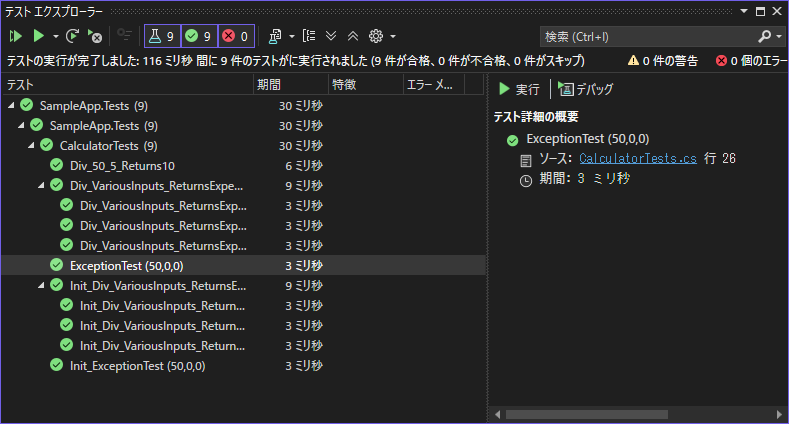Sort by テスト column header
Screen dimensions: 789x424
pos(127,84)
